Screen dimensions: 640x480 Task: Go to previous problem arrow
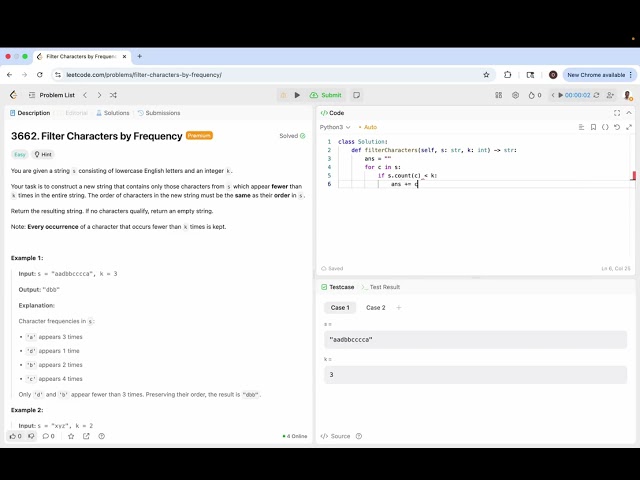pos(85,95)
